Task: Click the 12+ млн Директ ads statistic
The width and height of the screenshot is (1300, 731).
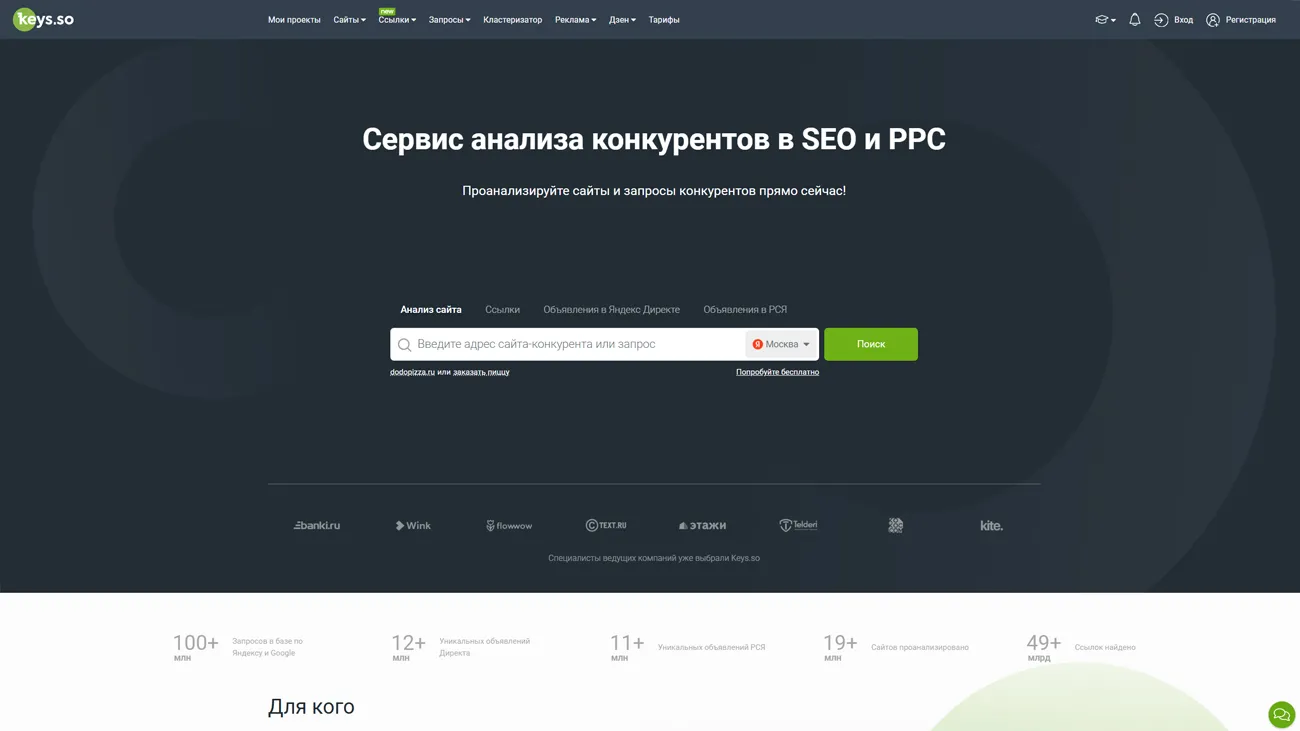Action: [x=461, y=647]
